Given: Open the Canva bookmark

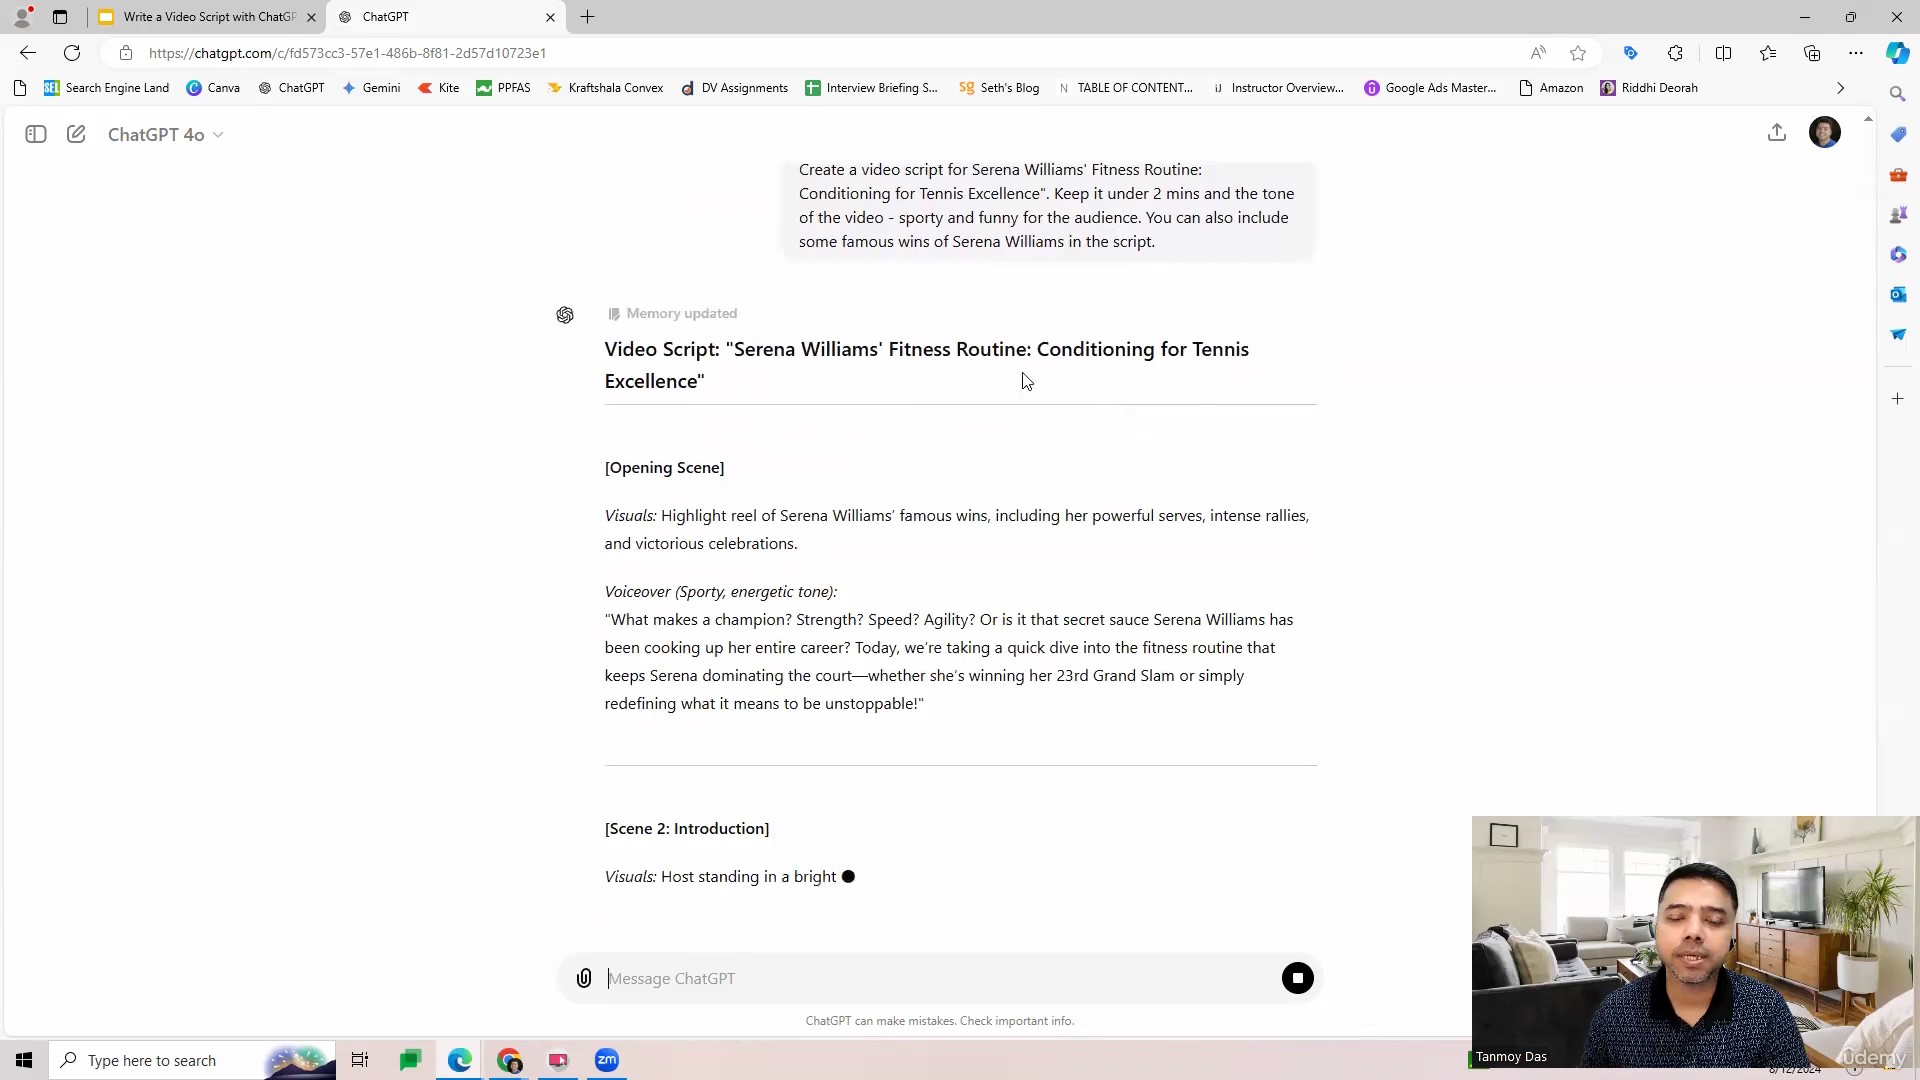Looking at the screenshot, I should click(213, 88).
